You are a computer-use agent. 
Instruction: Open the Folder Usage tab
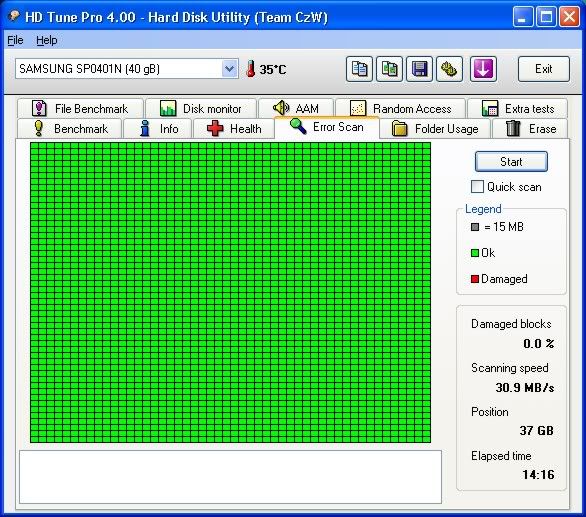pyautogui.click(x=435, y=129)
